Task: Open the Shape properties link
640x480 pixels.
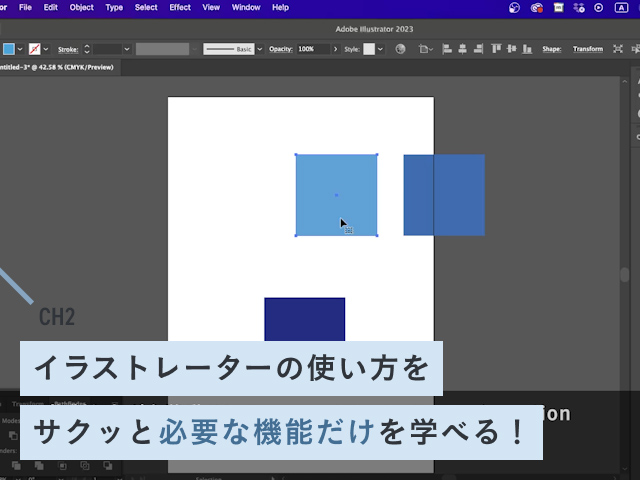Action: pos(551,49)
